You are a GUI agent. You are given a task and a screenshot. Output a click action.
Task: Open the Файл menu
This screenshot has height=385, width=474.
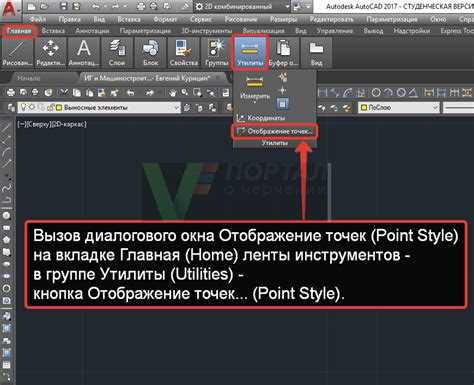(x=38, y=19)
